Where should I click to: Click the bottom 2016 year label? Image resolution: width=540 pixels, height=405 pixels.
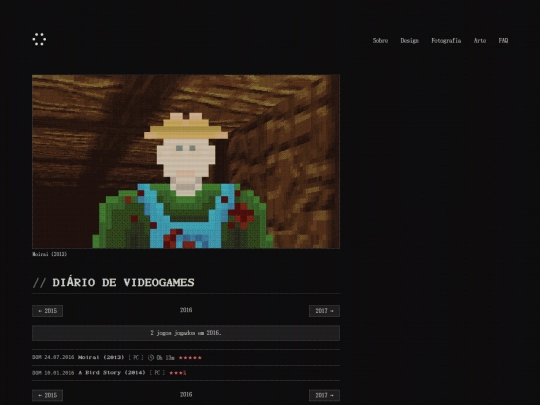click(186, 395)
